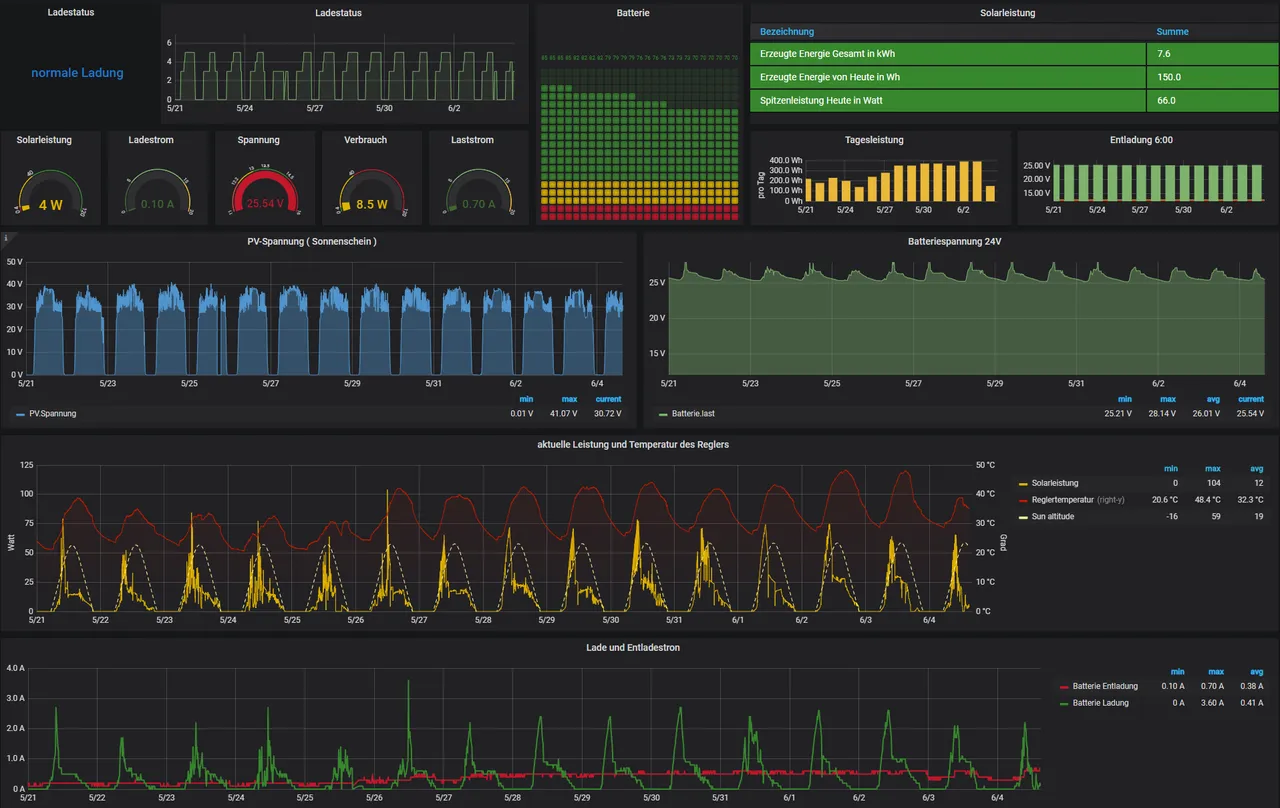Click the 0.70 A Laststrom gauge value
Image resolution: width=1280 pixels, height=808 pixels.
(479, 204)
